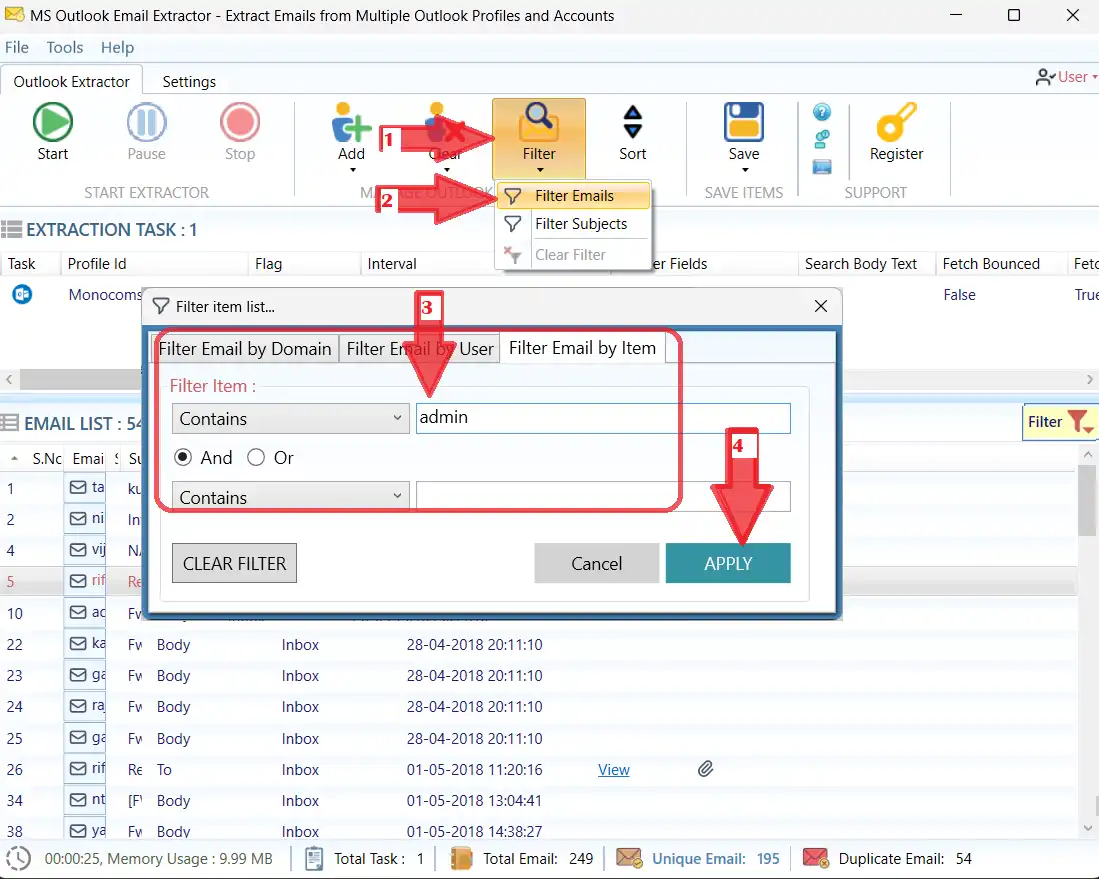This screenshot has height=879, width=1099.
Task: Click the APPLY button
Action: tap(728, 563)
